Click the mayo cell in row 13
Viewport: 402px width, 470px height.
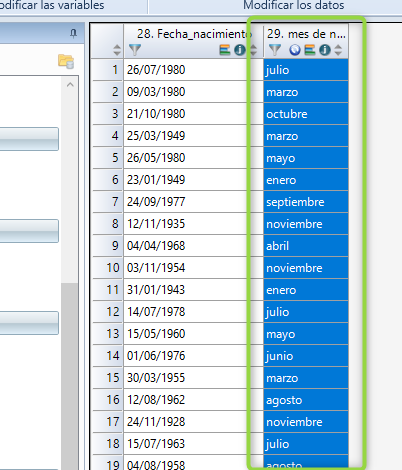[306, 334]
